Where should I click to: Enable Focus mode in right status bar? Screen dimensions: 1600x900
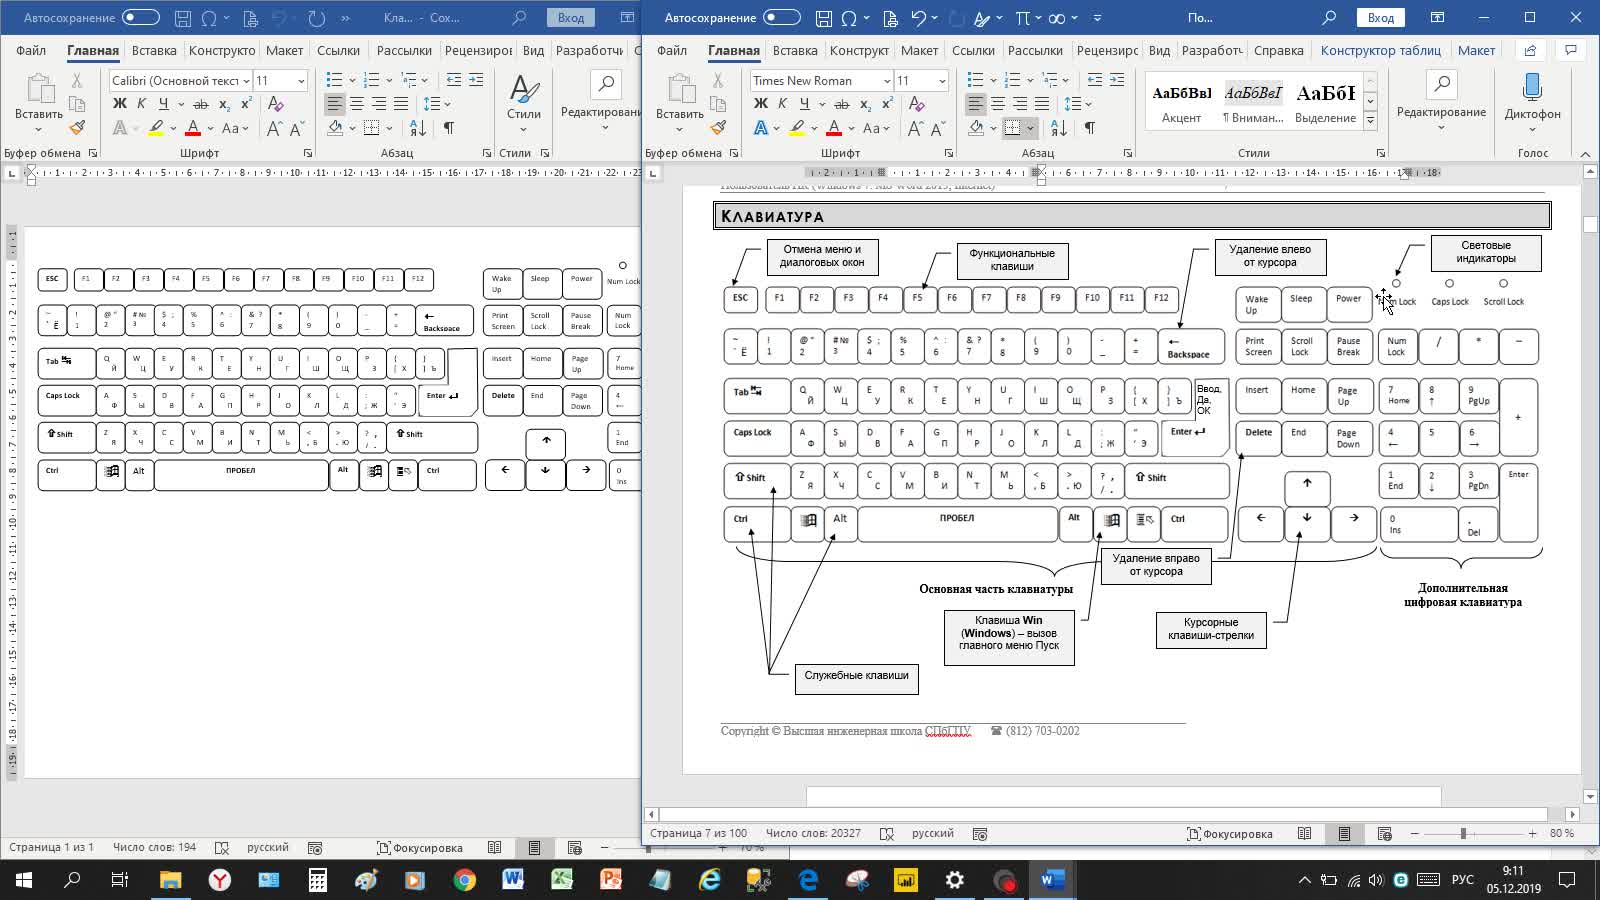(x=1229, y=833)
